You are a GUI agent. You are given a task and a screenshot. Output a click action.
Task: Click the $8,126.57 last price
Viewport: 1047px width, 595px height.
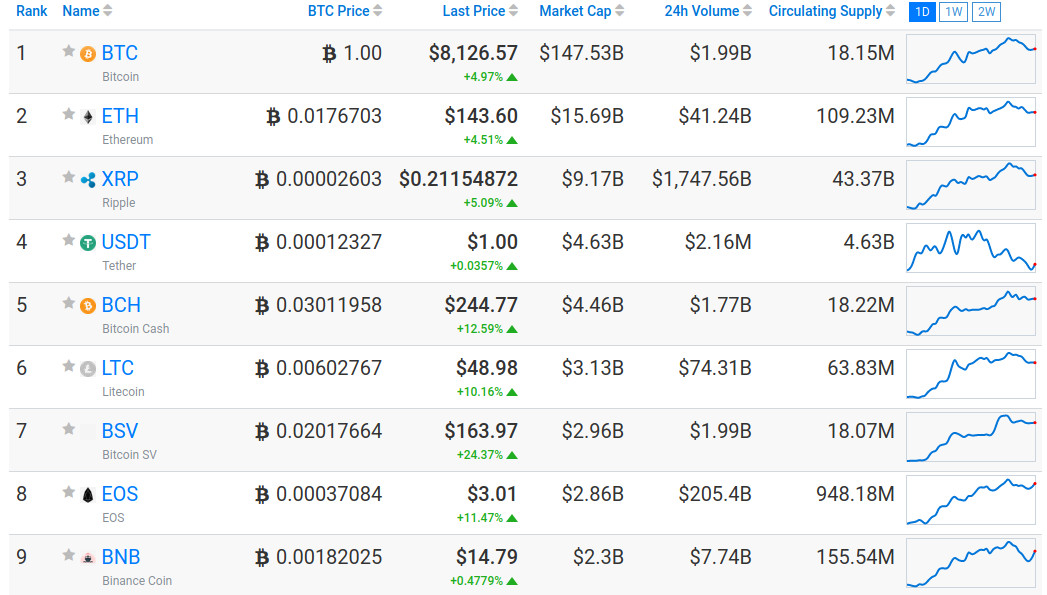pos(473,53)
